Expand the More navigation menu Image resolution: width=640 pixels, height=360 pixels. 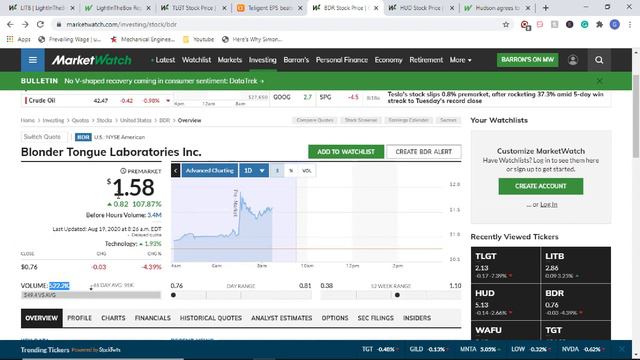(x=460, y=60)
